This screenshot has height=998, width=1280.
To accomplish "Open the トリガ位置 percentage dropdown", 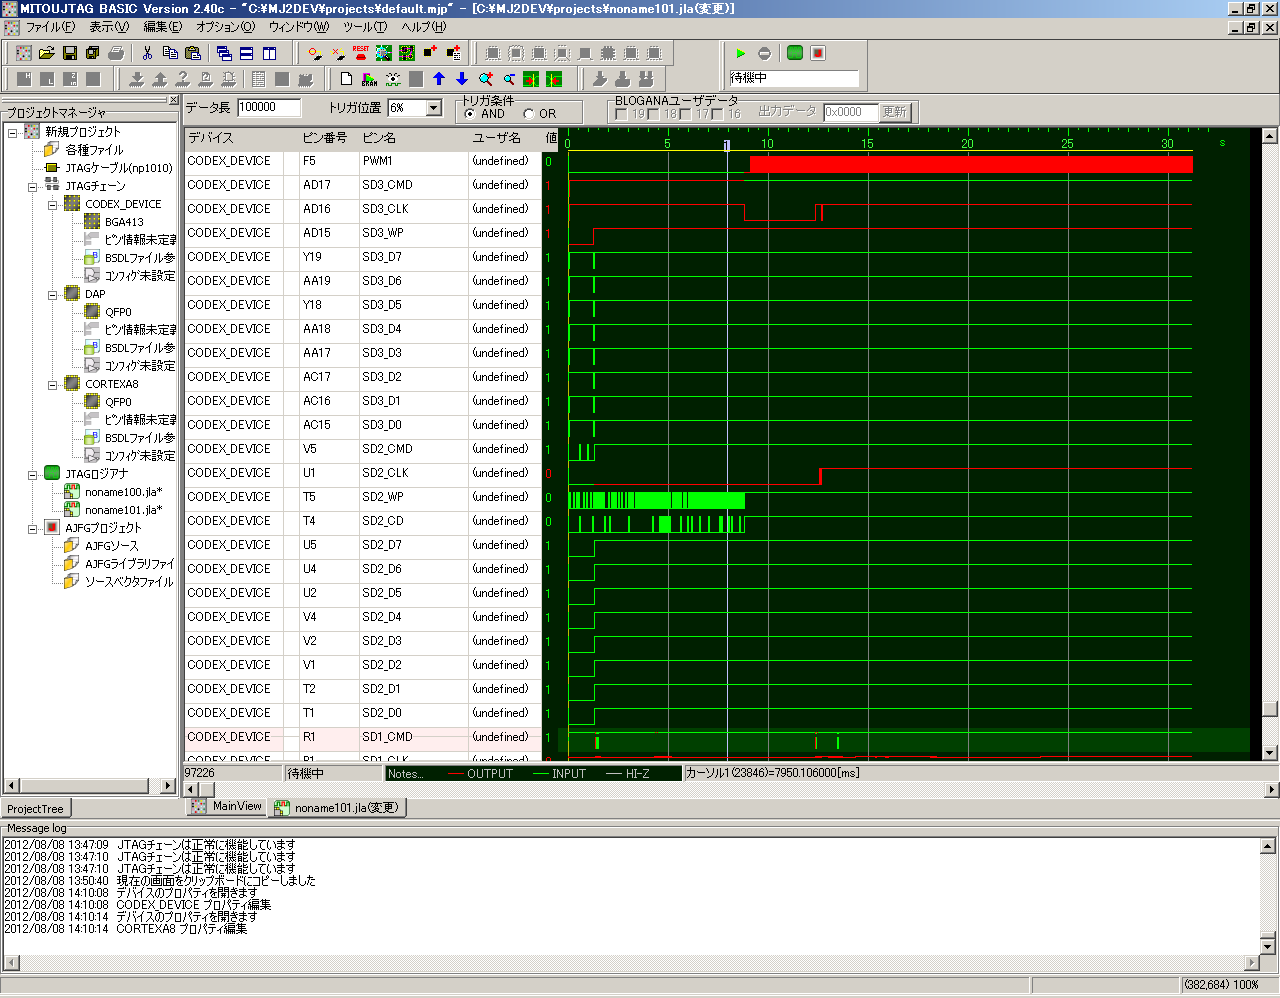I will point(434,108).
